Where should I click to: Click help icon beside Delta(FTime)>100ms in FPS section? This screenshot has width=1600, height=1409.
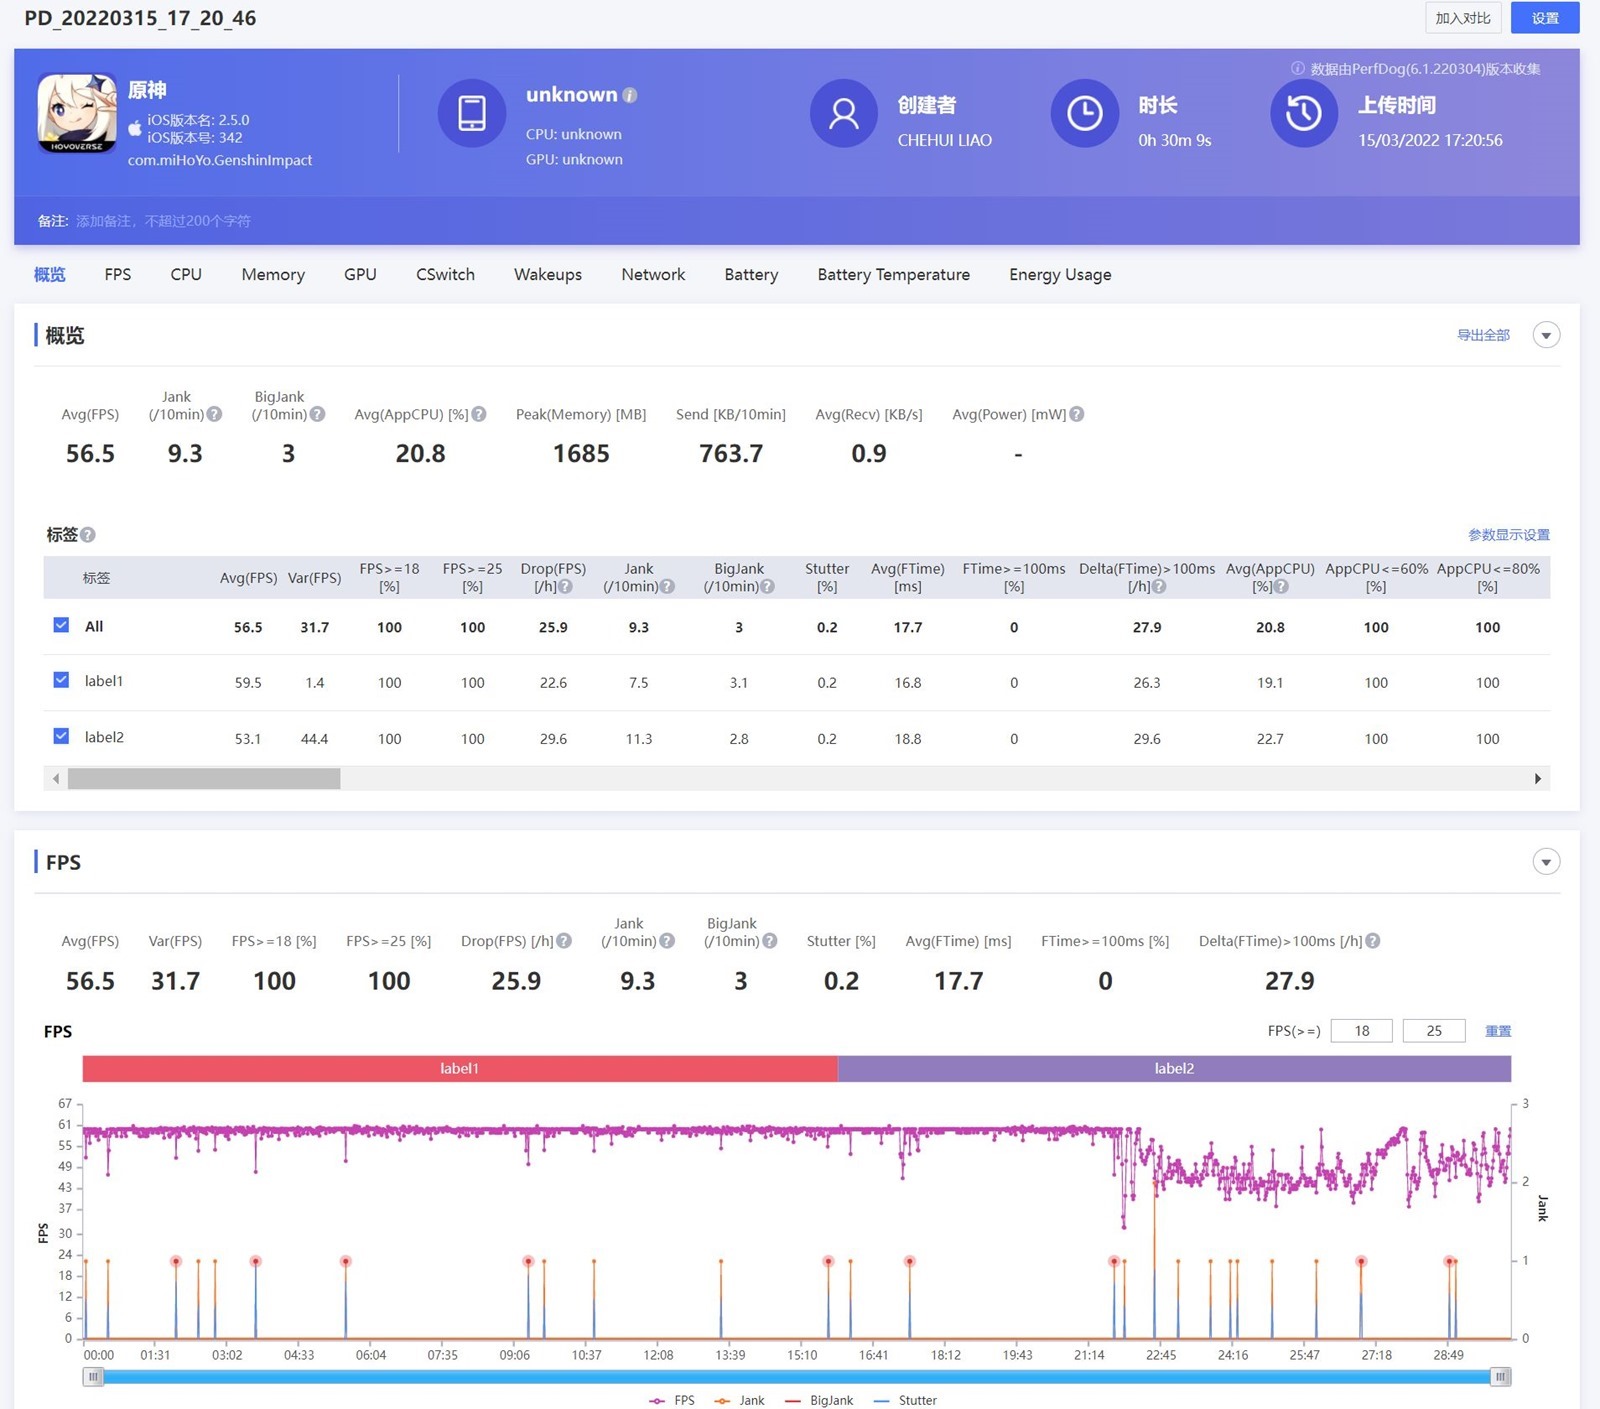click(1373, 941)
